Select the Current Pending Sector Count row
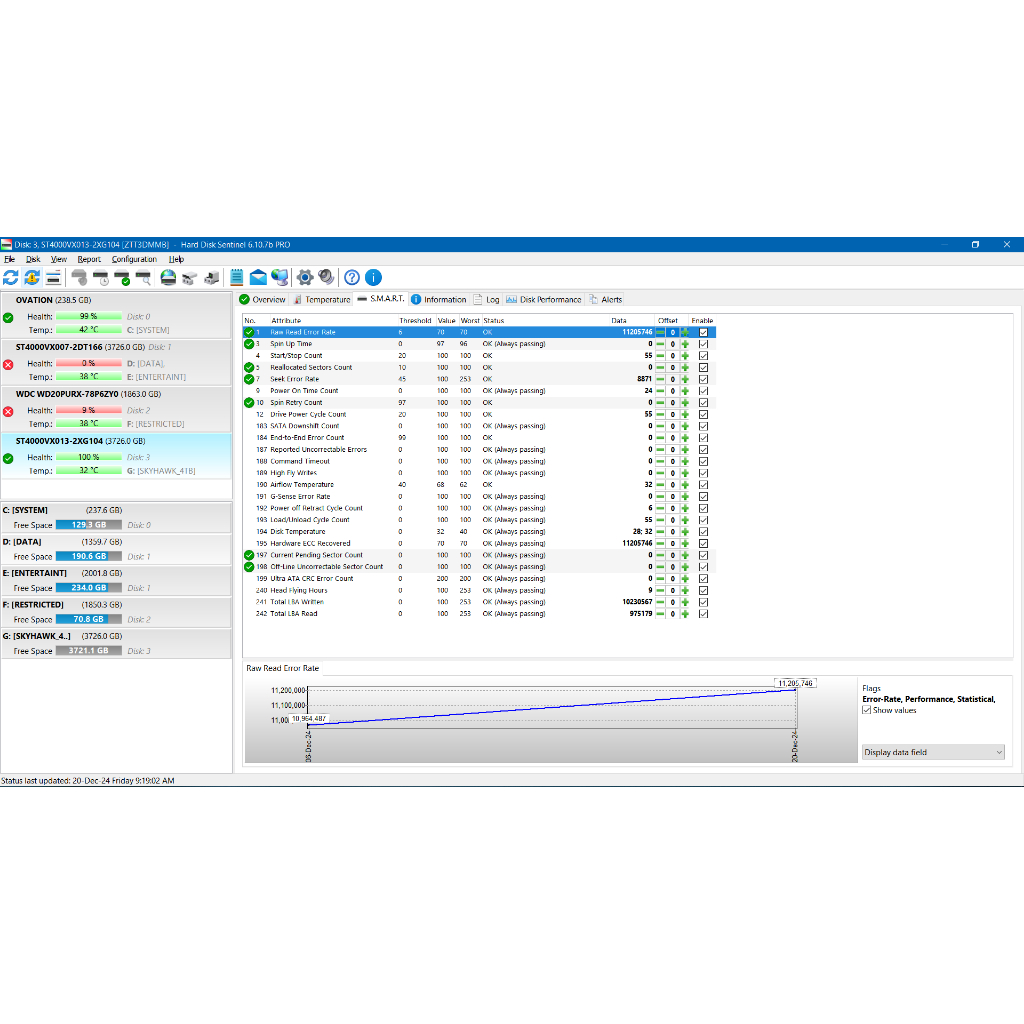This screenshot has height=1024, width=1024. [480, 555]
